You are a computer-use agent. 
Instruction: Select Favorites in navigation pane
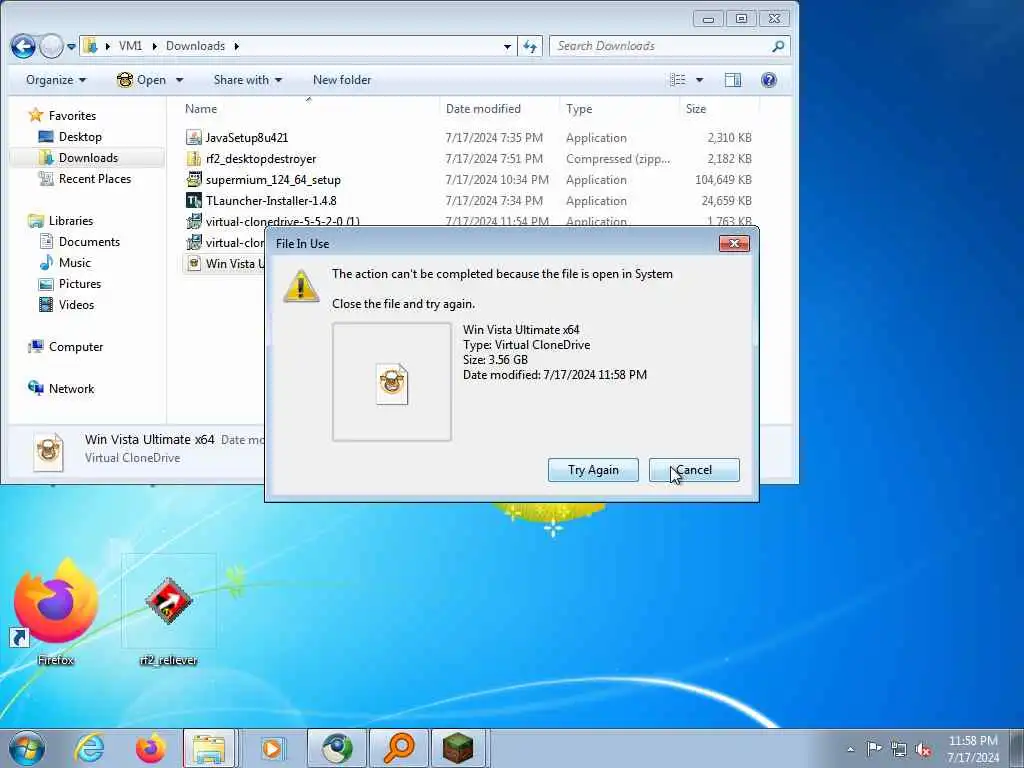pyautogui.click(x=72, y=116)
